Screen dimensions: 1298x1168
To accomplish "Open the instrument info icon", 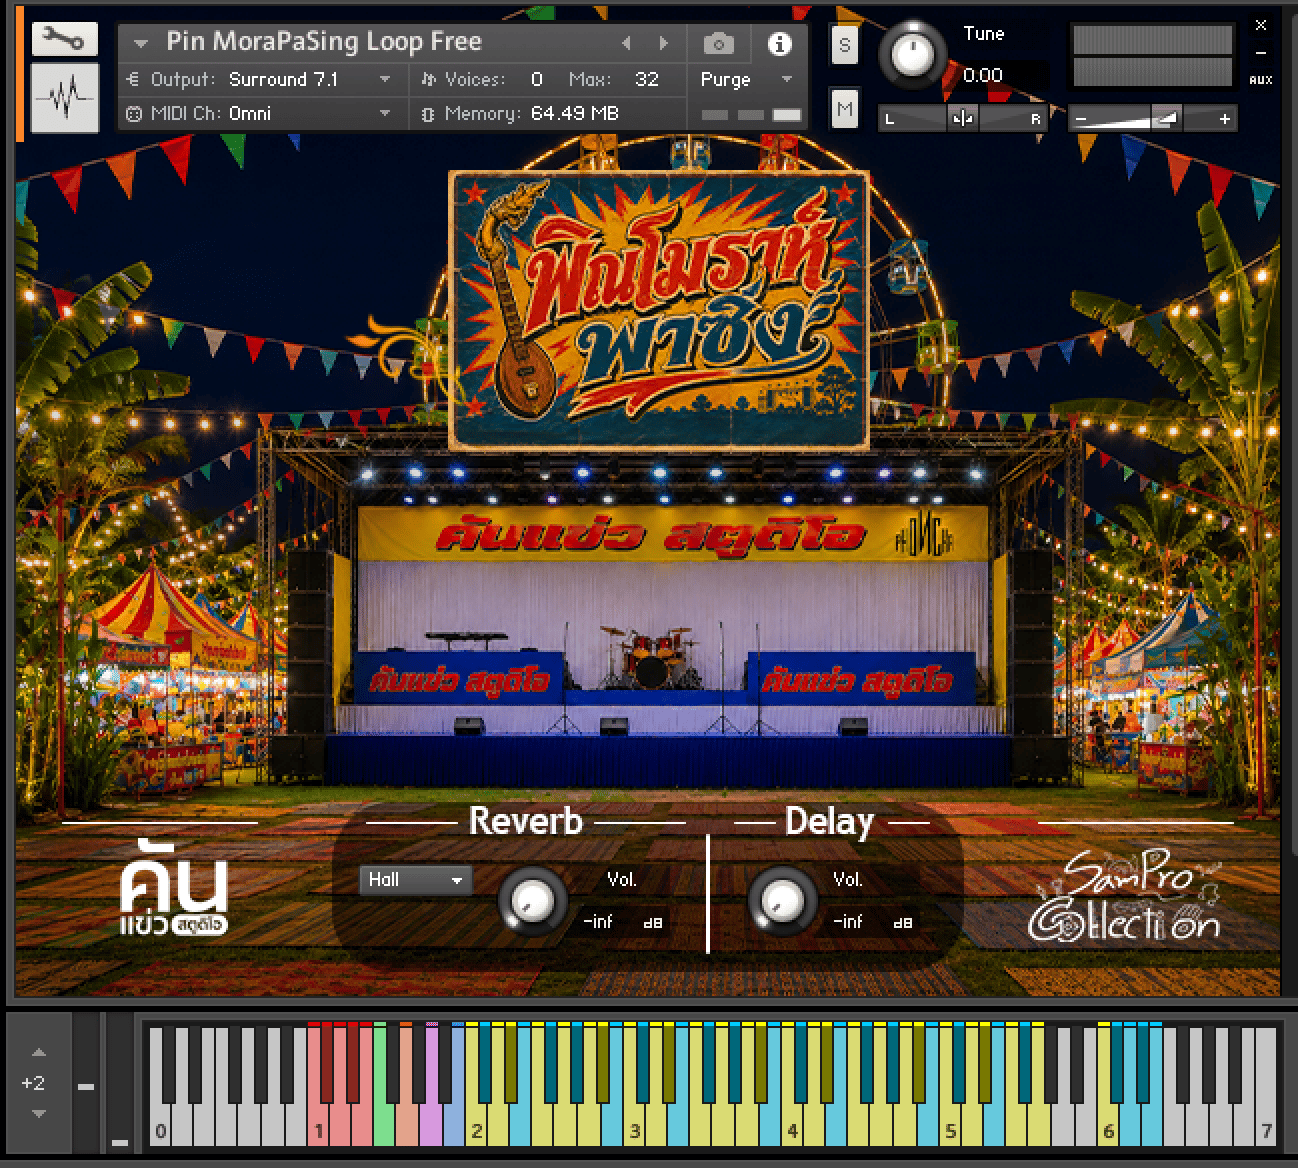I will 779,44.
